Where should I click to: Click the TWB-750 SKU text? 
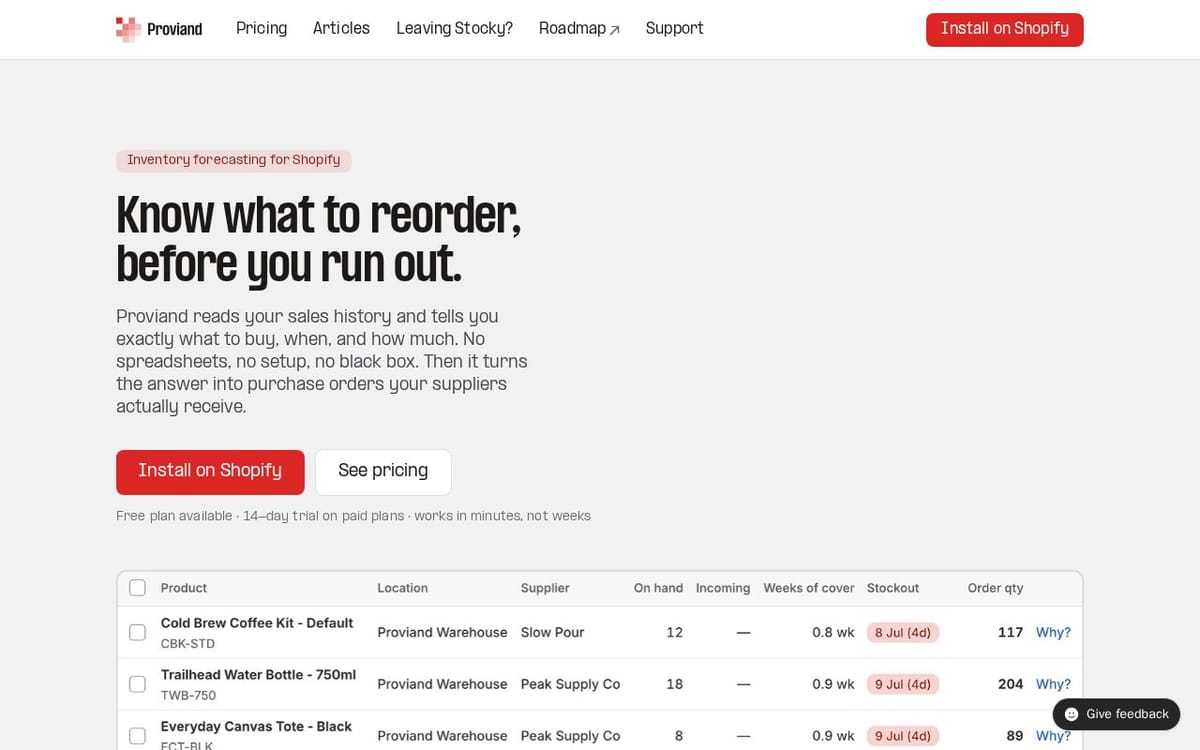[x=188, y=696]
